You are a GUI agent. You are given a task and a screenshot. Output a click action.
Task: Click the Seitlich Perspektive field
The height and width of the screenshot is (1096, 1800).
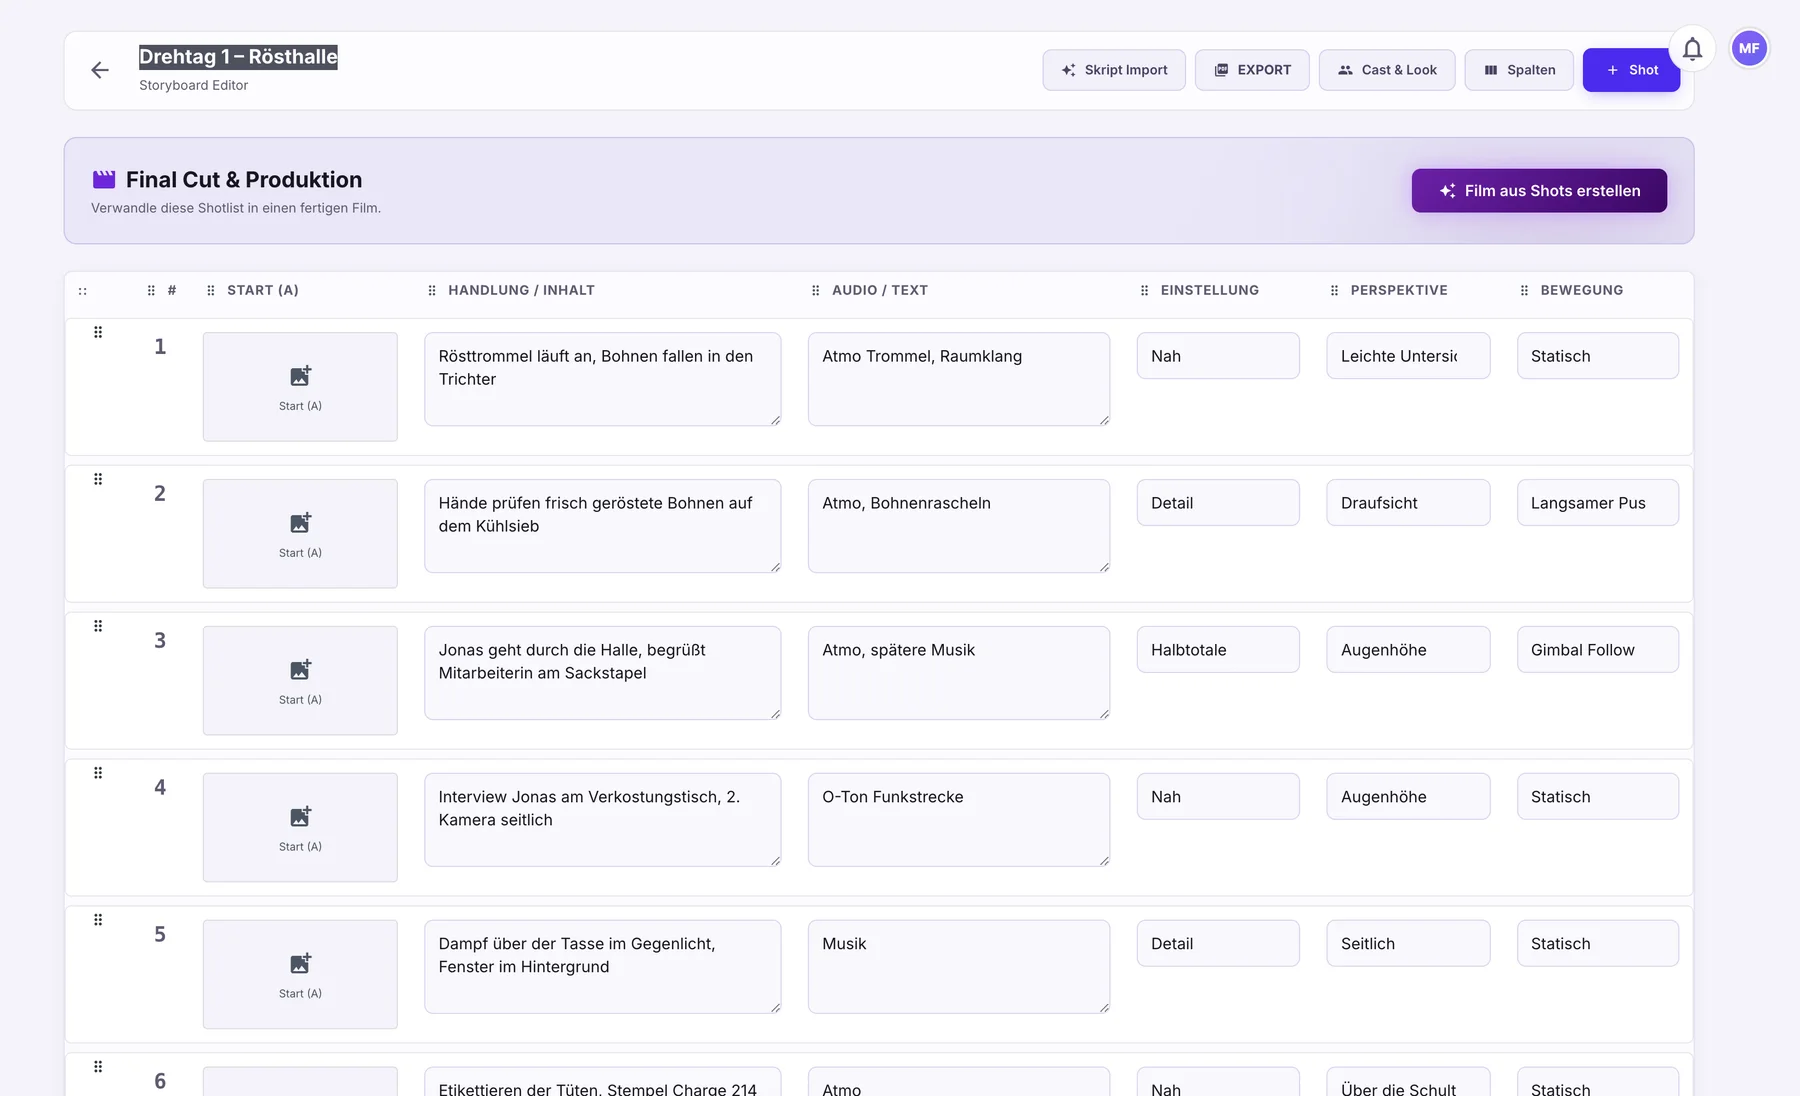pos(1408,944)
